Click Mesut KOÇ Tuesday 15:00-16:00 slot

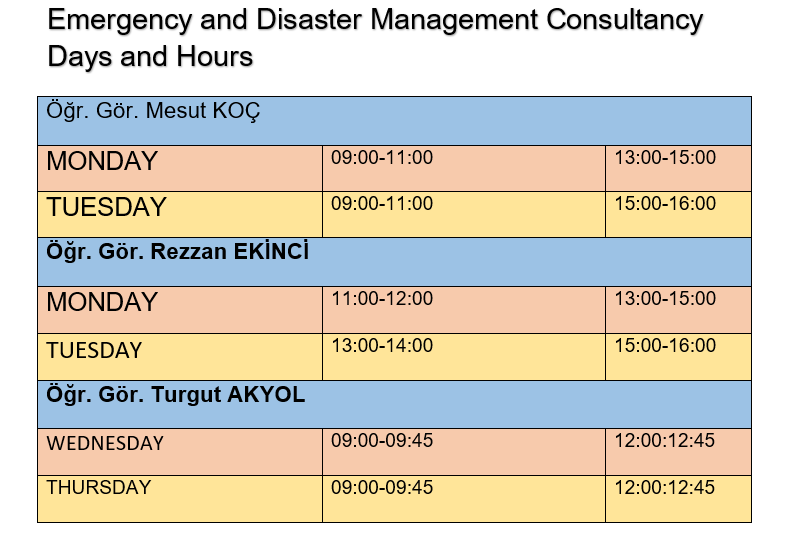coord(665,204)
